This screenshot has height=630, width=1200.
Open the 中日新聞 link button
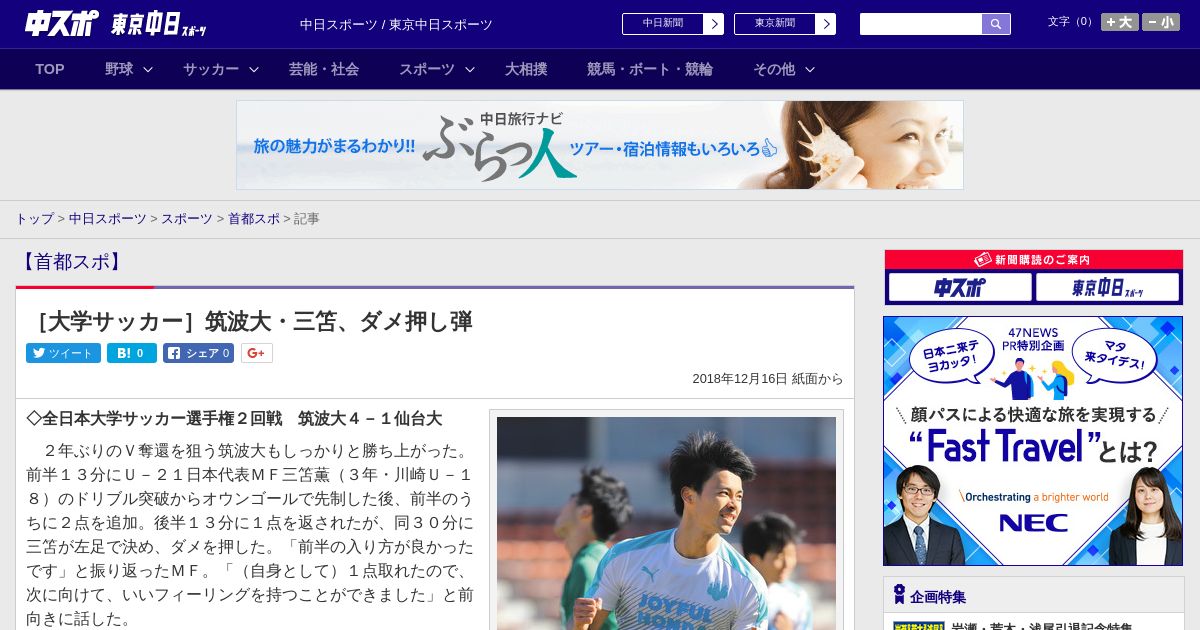click(x=662, y=24)
